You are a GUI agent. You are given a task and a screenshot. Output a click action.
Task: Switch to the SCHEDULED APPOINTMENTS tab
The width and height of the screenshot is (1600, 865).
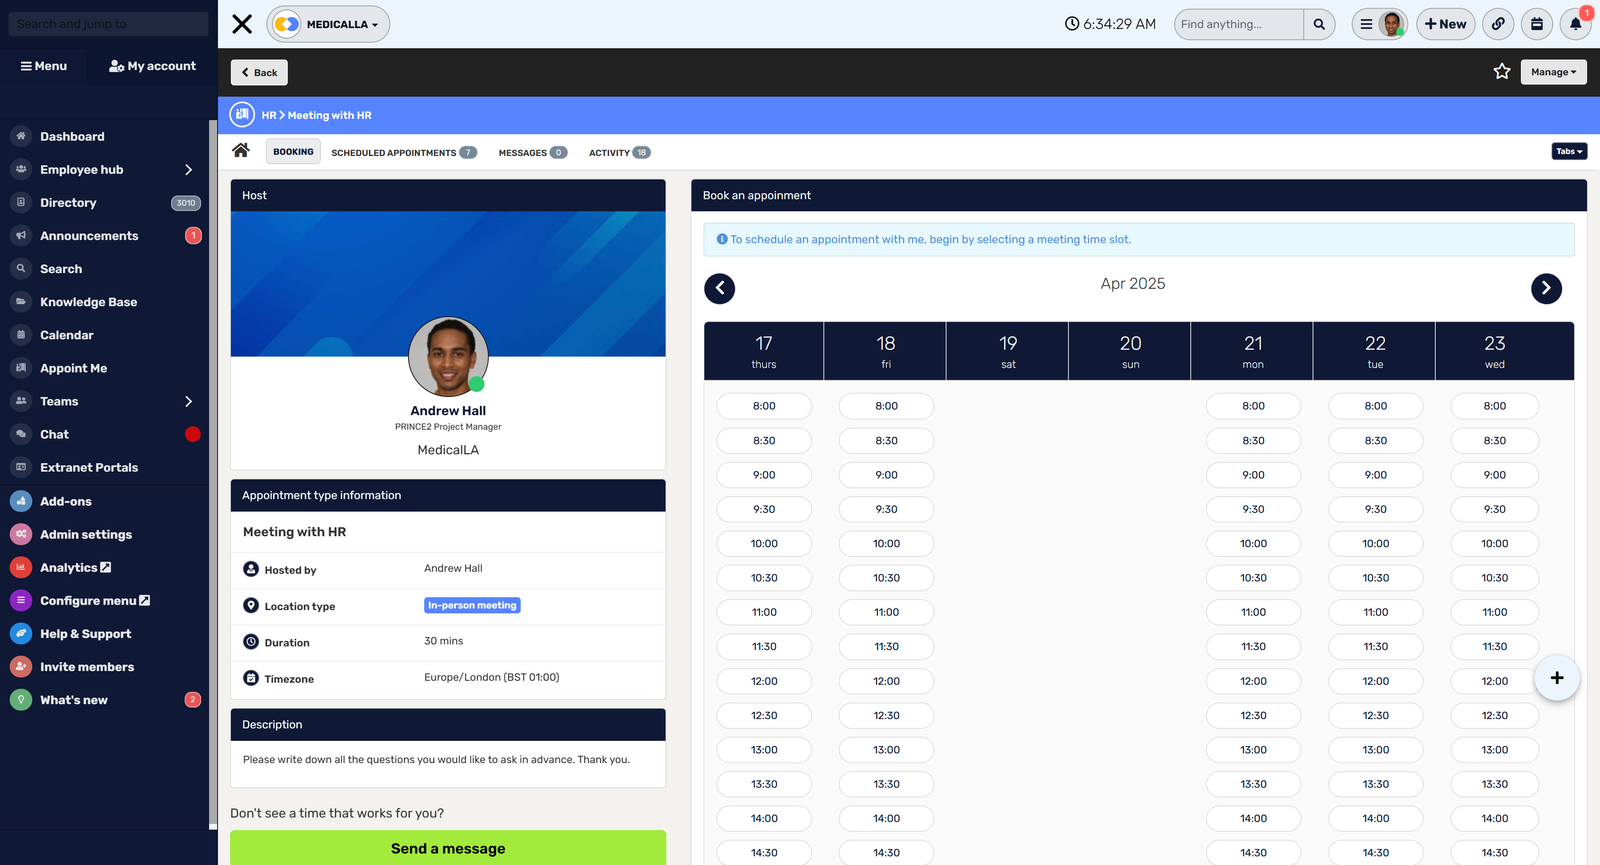click(404, 153)
